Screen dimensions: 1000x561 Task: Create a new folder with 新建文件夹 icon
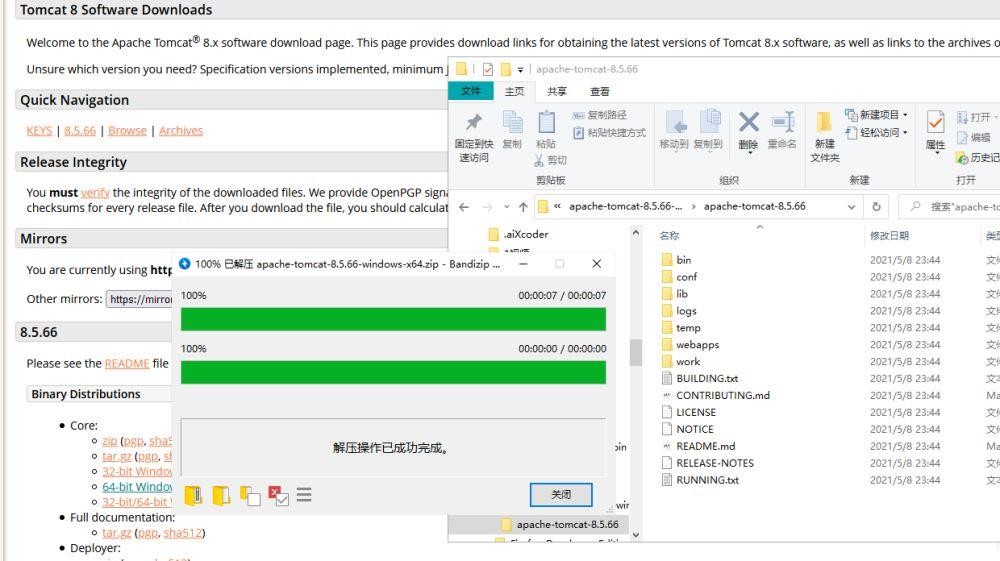pyautogui.click(x=824, y=123)
